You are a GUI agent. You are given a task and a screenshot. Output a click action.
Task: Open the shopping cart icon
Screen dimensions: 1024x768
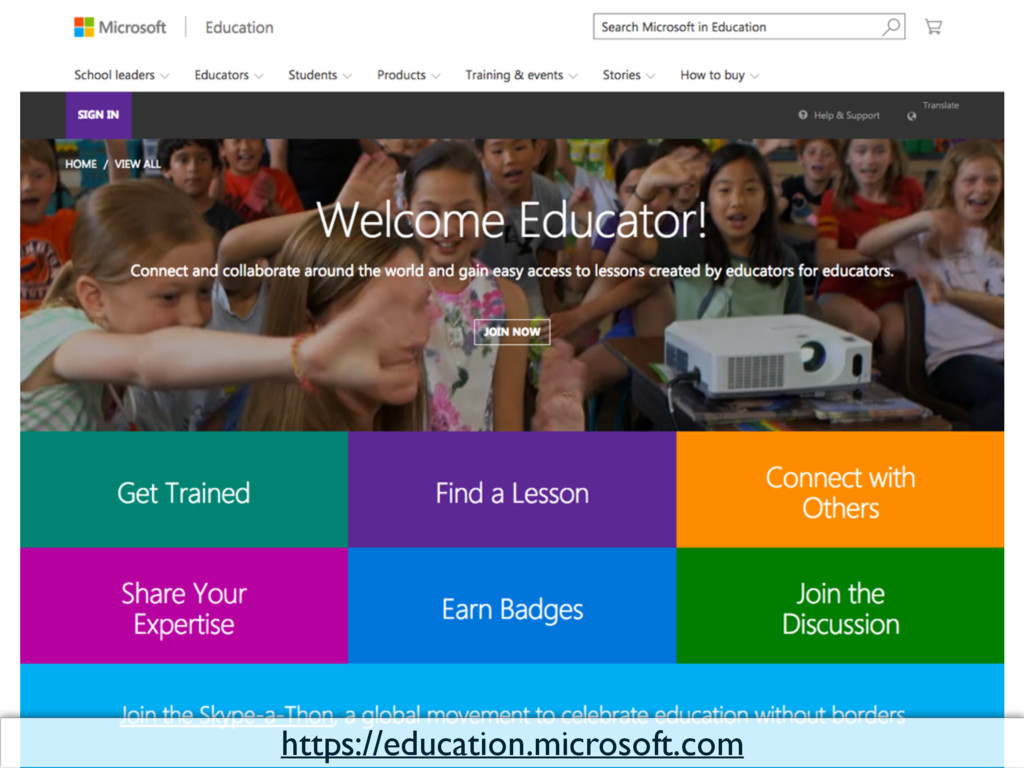pos(933,27)
